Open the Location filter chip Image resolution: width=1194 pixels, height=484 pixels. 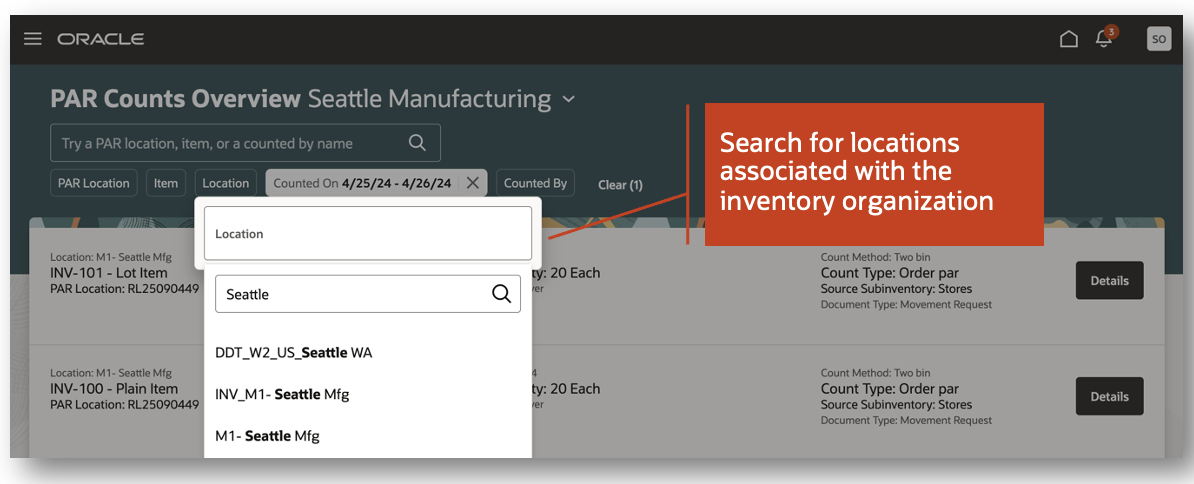(225, 183)
